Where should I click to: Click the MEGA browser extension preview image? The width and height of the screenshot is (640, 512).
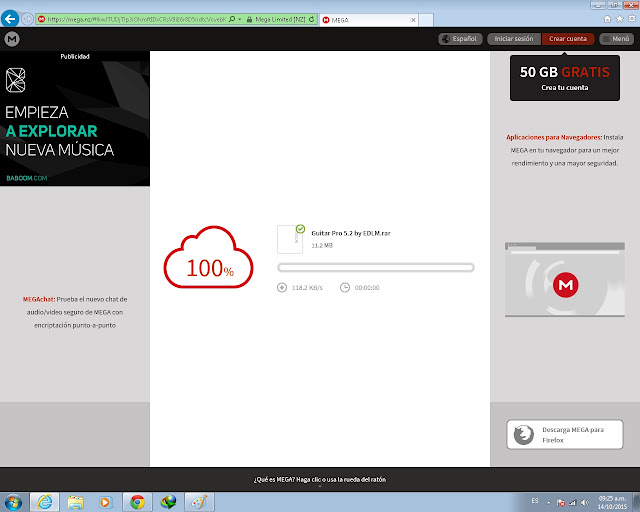[564, 280]
